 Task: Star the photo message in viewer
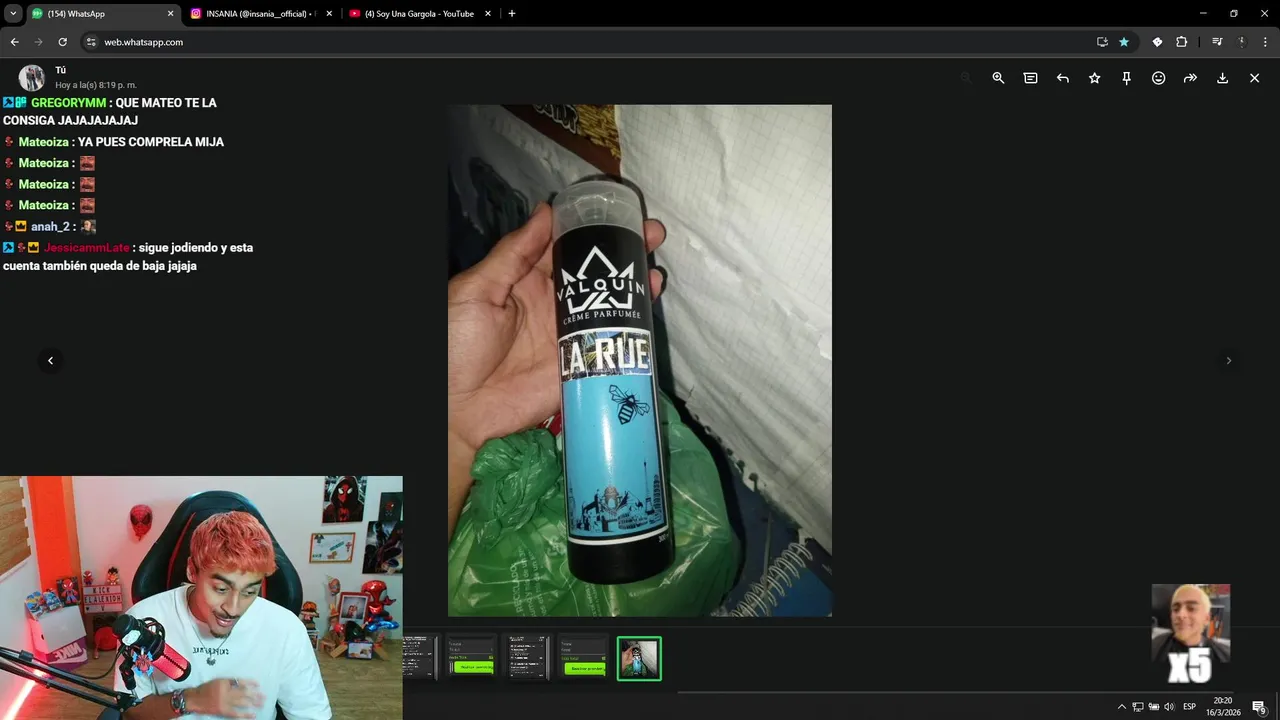[1094, 78]
